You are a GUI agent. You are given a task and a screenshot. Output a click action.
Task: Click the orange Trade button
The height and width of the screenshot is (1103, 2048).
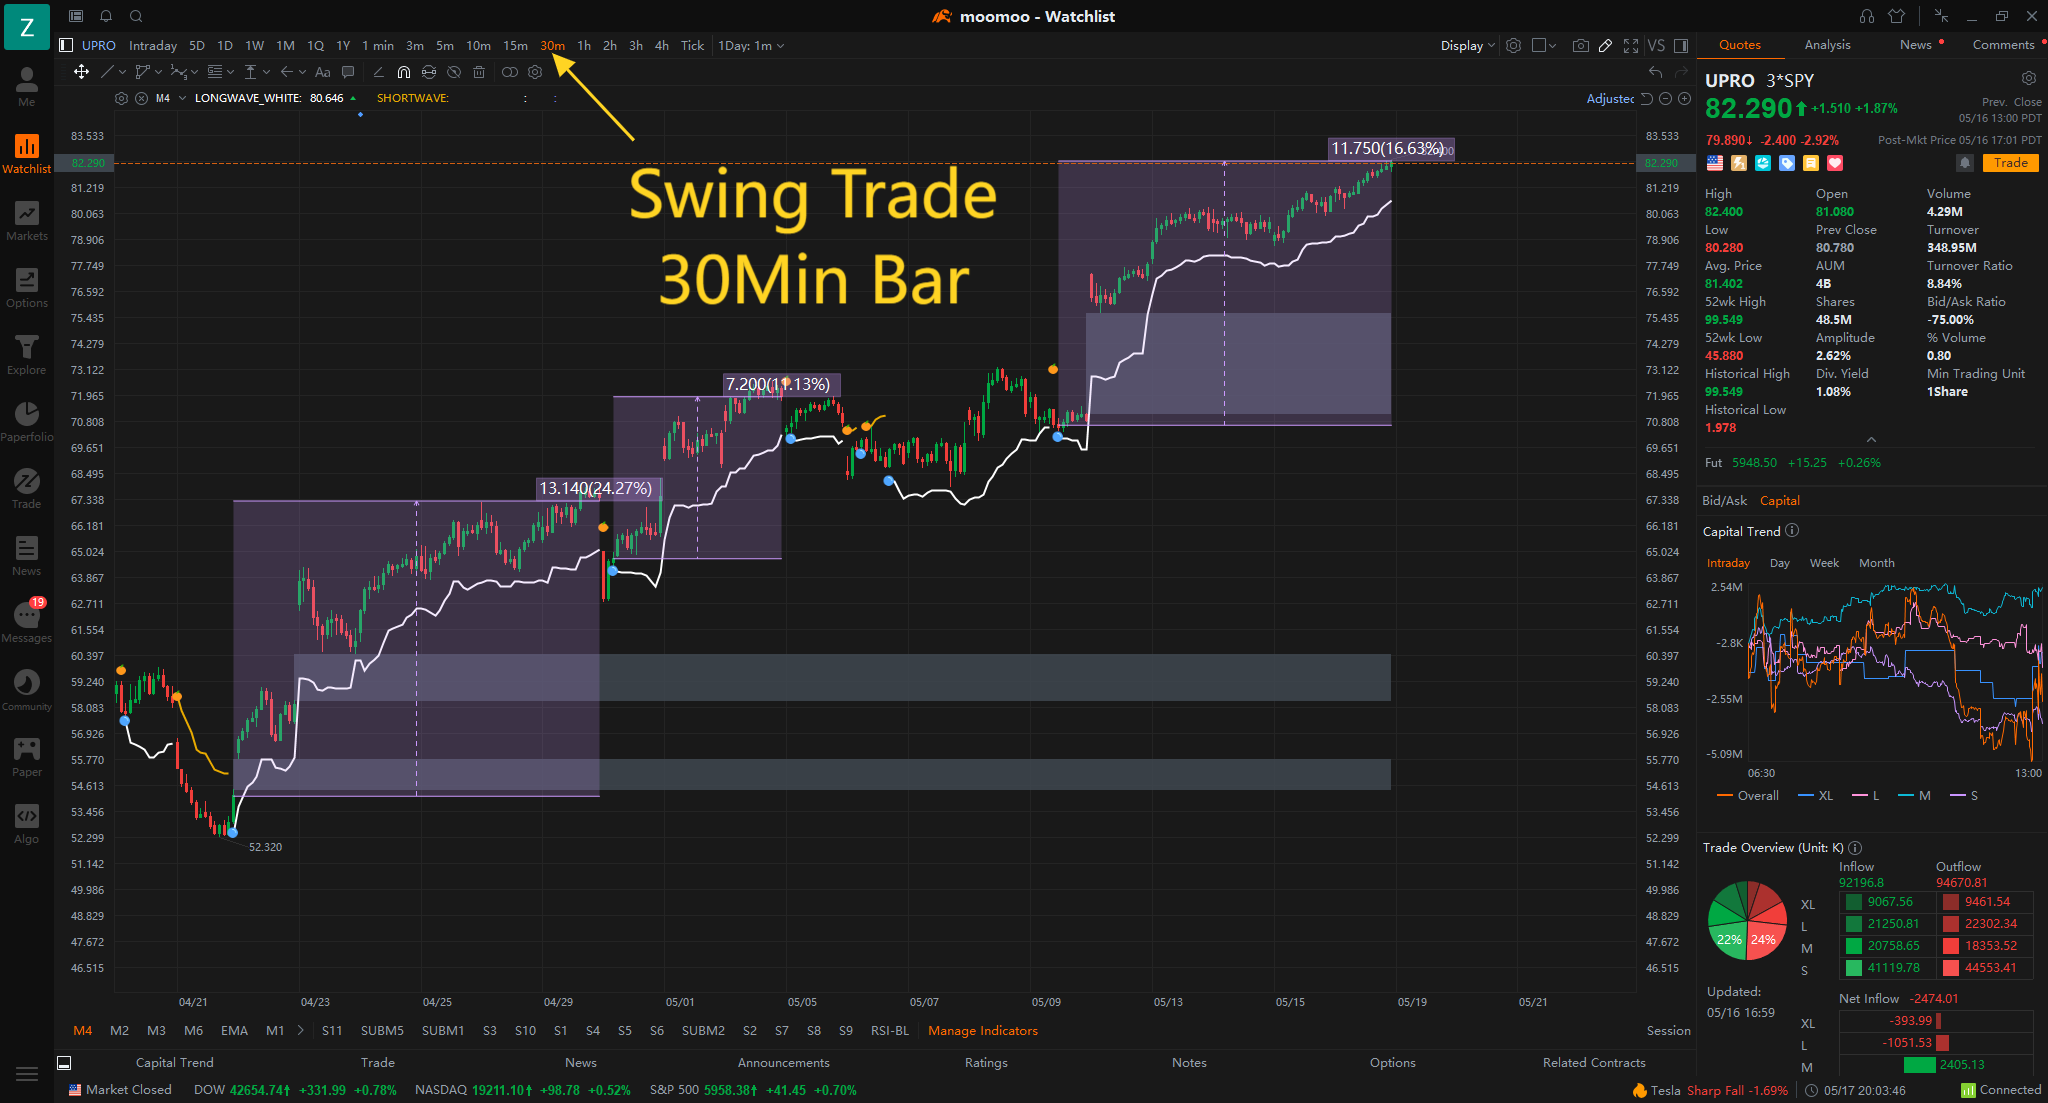[2010, 163]
